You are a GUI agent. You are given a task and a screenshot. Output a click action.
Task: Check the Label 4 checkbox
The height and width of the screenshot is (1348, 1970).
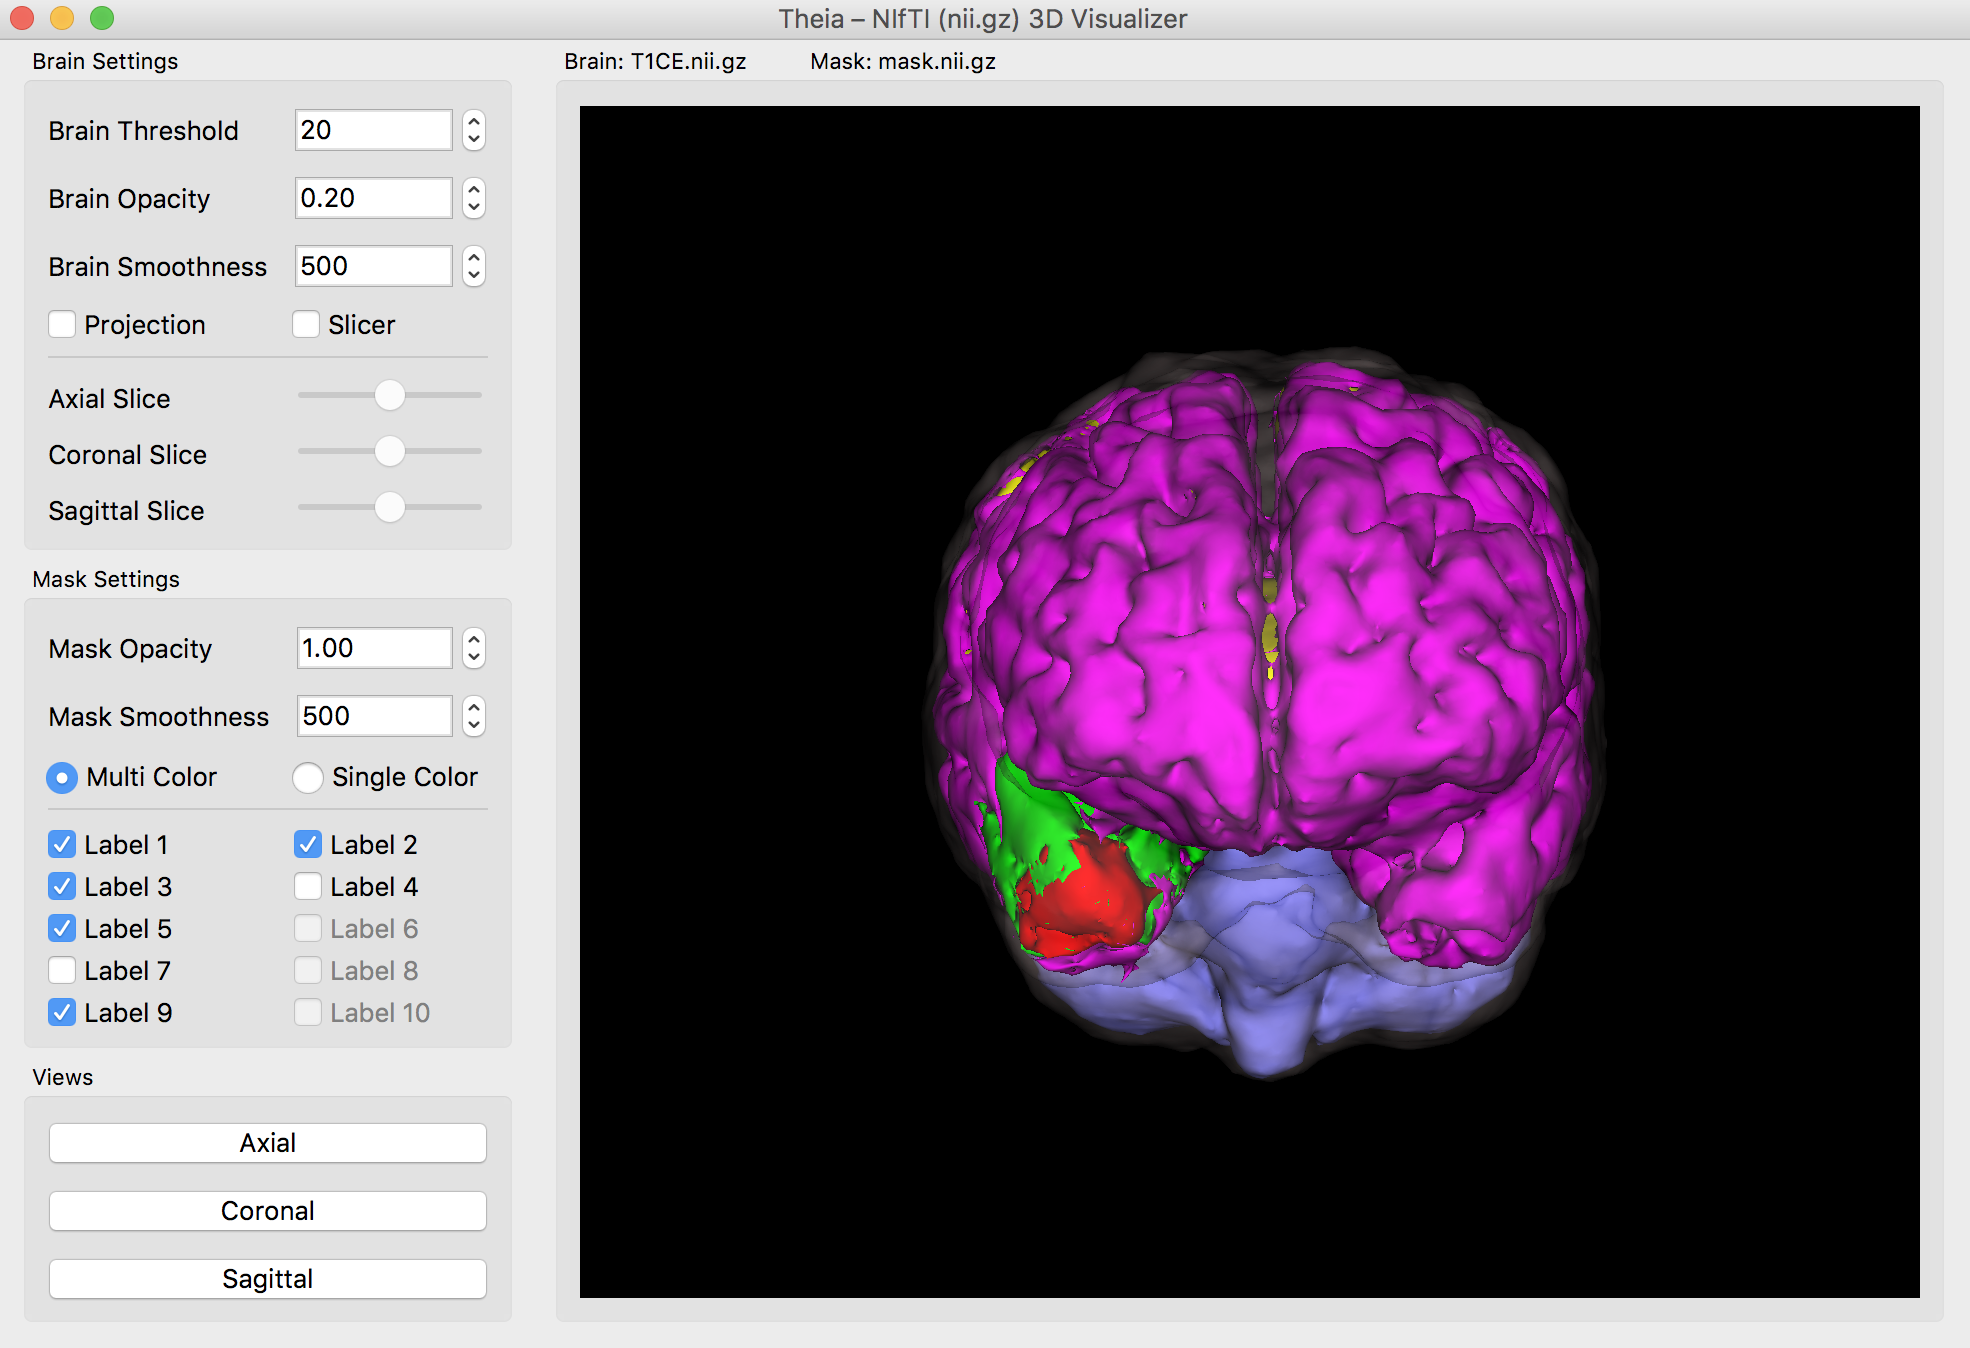point(308,887)
